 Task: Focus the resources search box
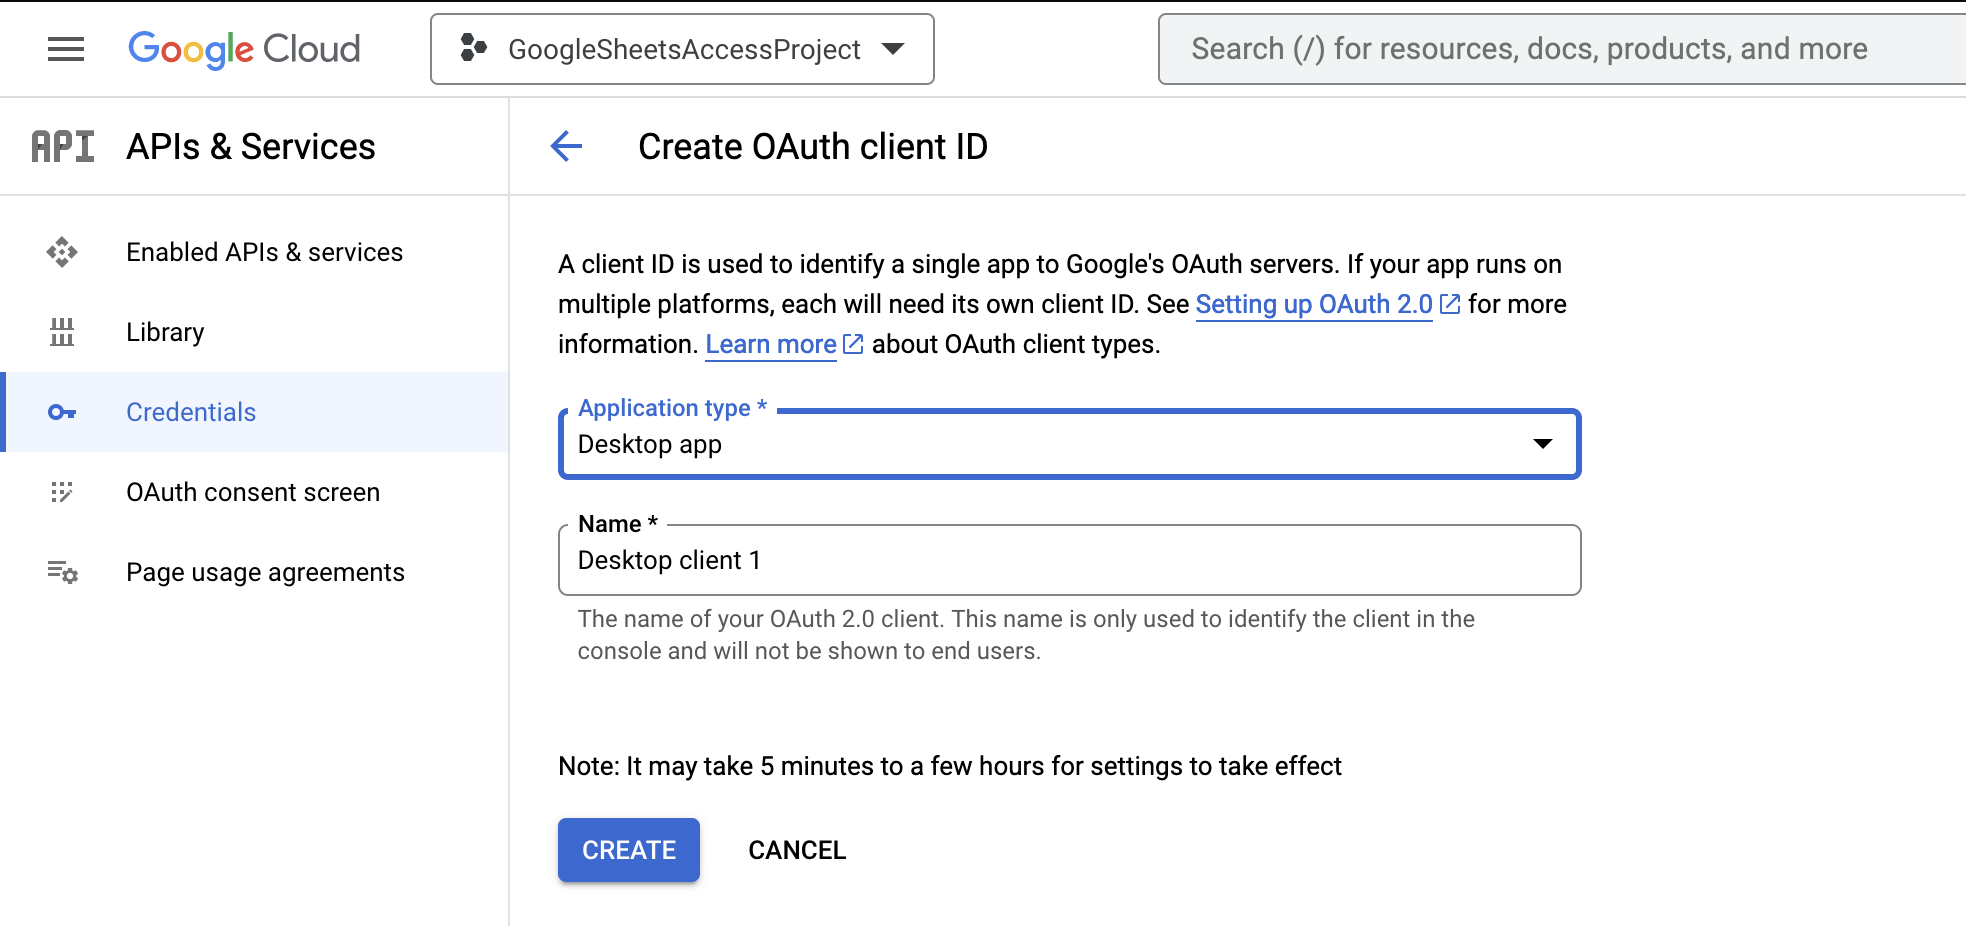pyautogui.click(x=1562, y=49)
